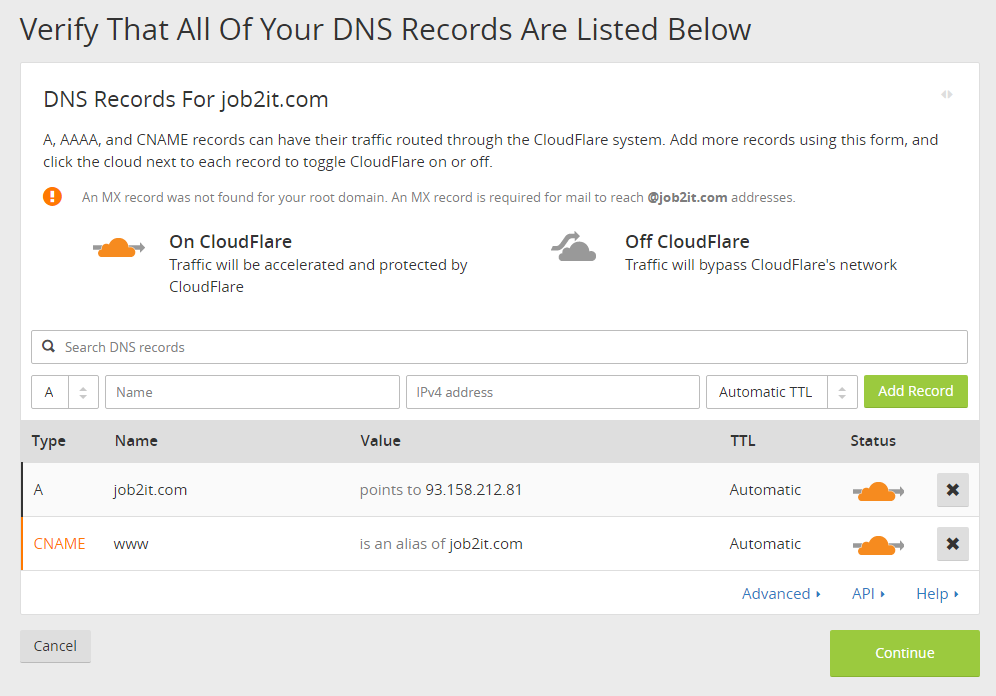Open the record type A dropdown
The height and width of the screenshot is (696, 996).
pos(65,392)
